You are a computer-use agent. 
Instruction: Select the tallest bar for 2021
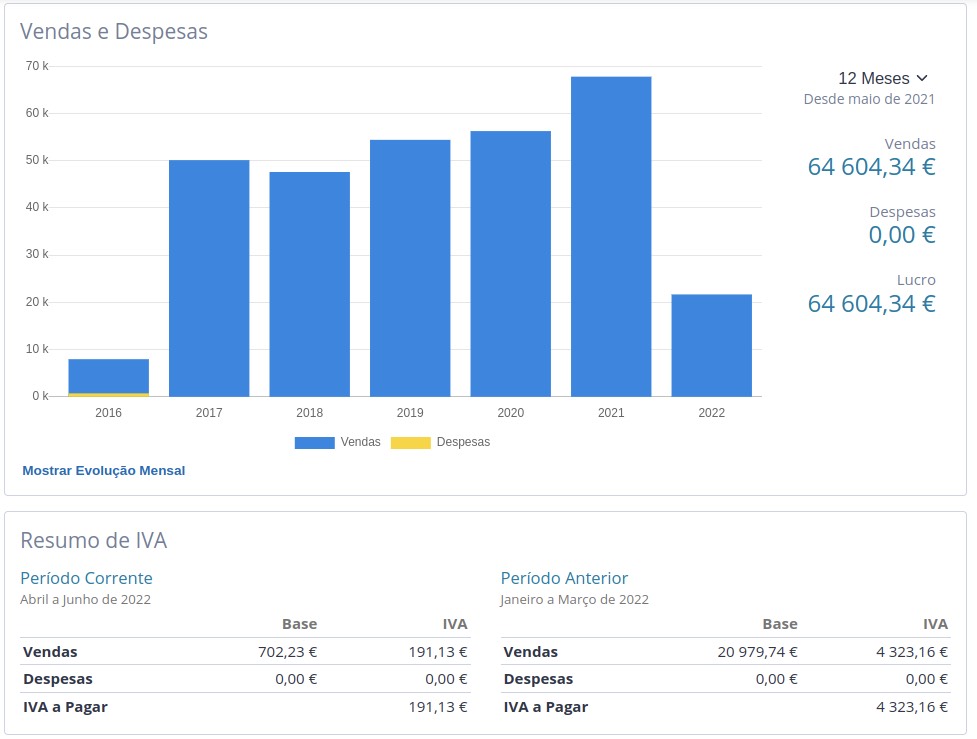coord(611,236)
